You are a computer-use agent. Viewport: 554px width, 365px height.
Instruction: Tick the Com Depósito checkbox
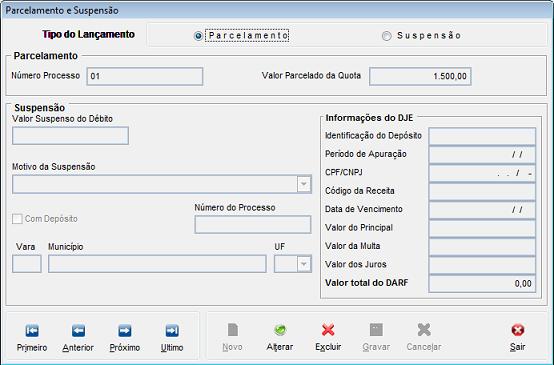coord(17,219)
